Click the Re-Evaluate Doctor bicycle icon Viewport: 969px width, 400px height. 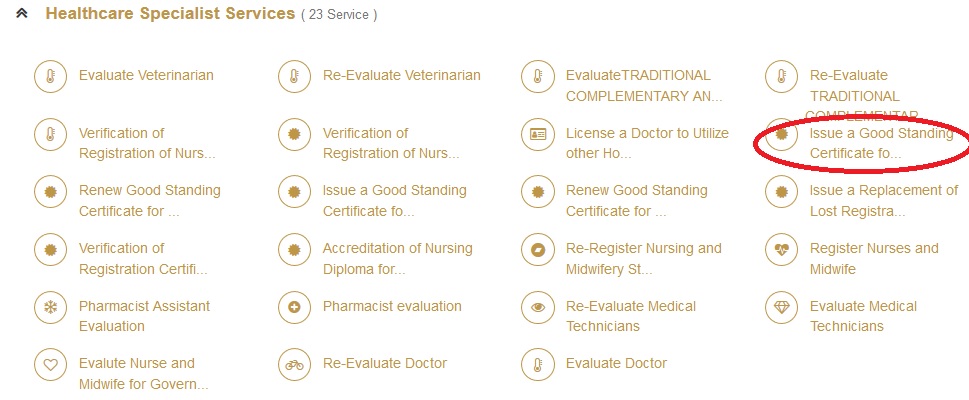pyautogui.click(x=293, y=364)
